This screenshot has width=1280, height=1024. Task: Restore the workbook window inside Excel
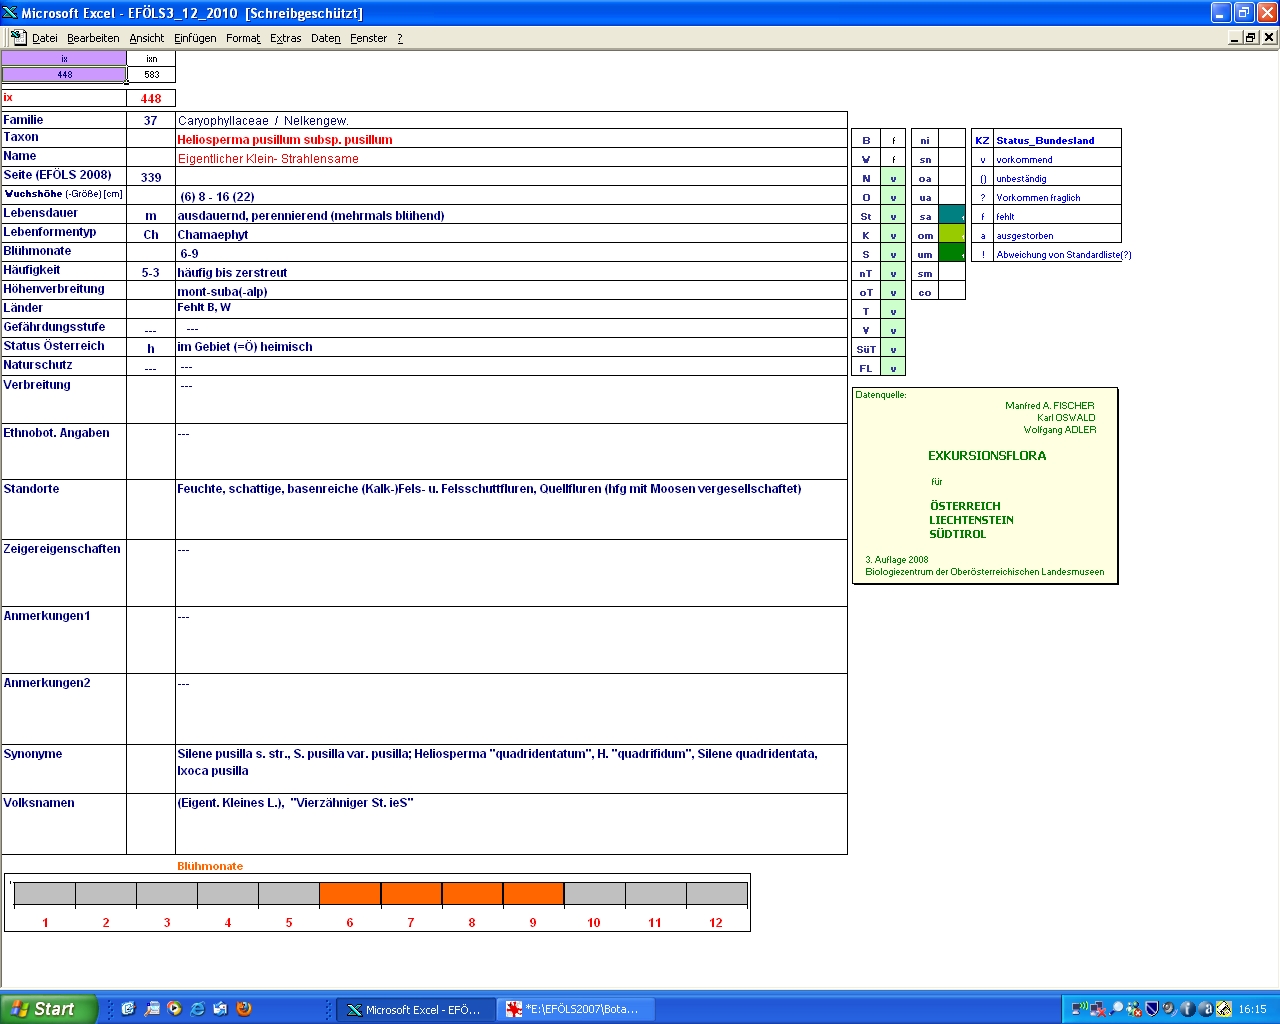point(1251,37)
